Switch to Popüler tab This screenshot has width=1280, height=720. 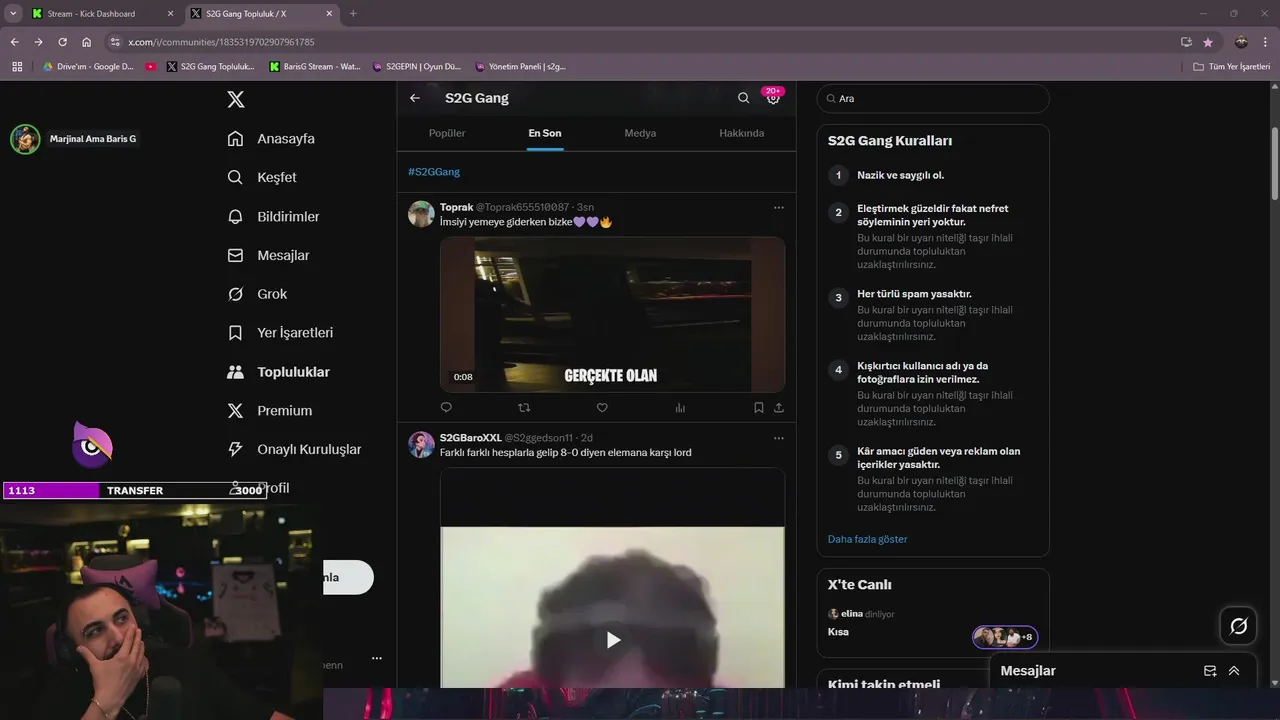tap(447, 133)
